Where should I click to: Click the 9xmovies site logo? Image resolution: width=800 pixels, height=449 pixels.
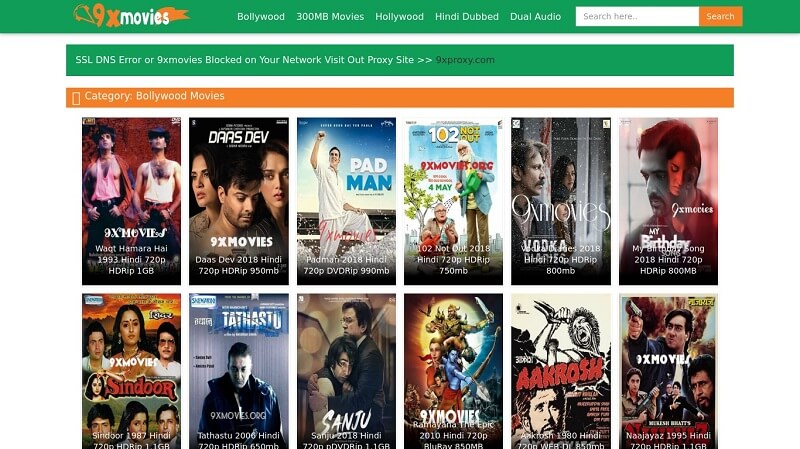click(132, 16)
